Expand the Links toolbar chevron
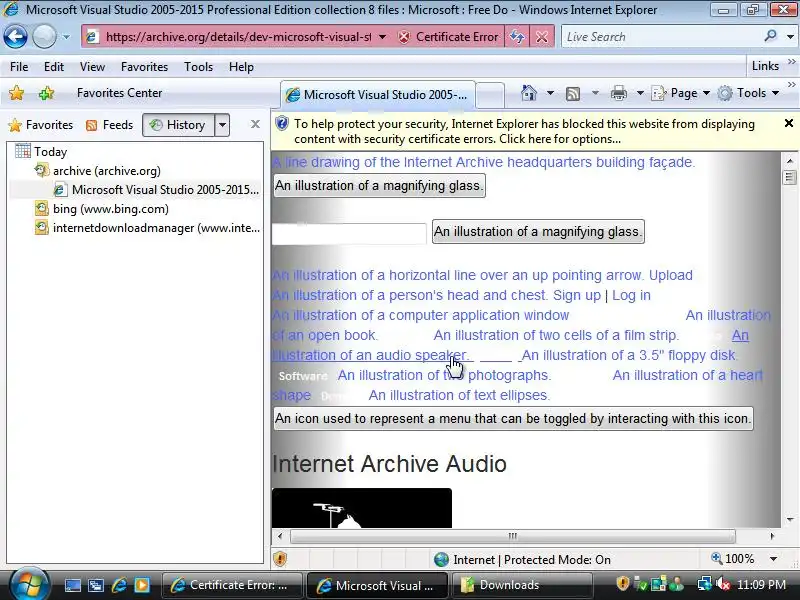 pos(791,62)
